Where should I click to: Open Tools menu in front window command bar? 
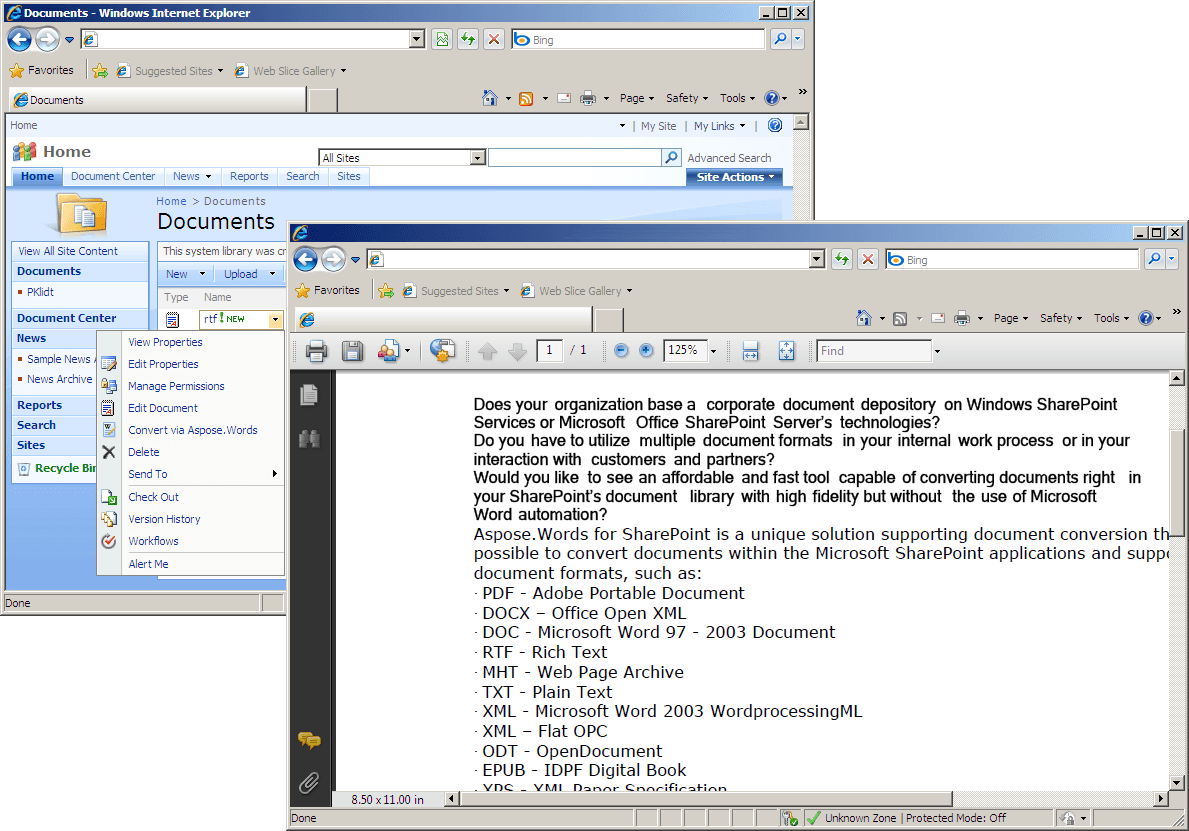point(1111,318)
